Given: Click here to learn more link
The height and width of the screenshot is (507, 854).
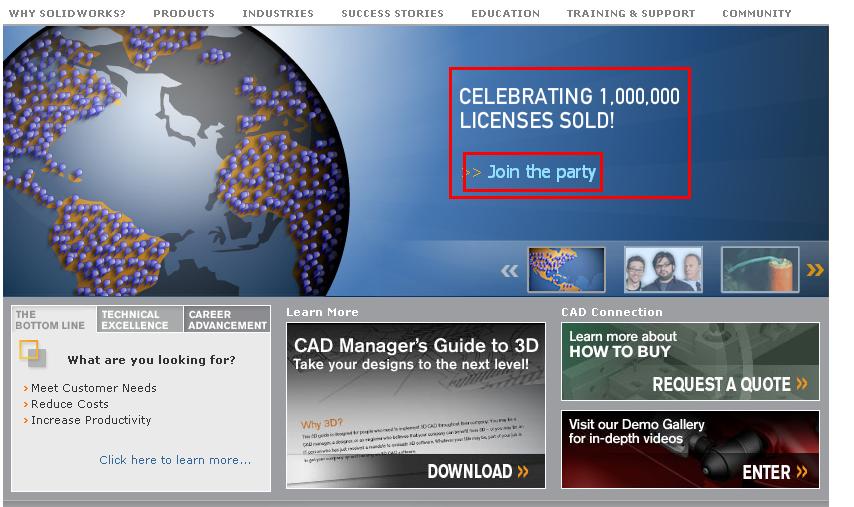Looking at the screenshot, I should (175, 460).
